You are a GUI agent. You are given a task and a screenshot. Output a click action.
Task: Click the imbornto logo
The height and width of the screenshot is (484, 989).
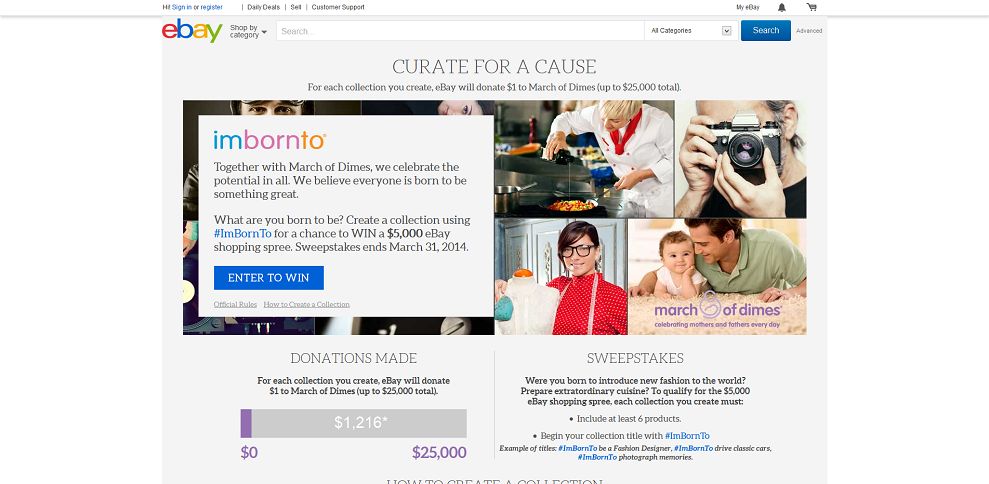(269, 140)
